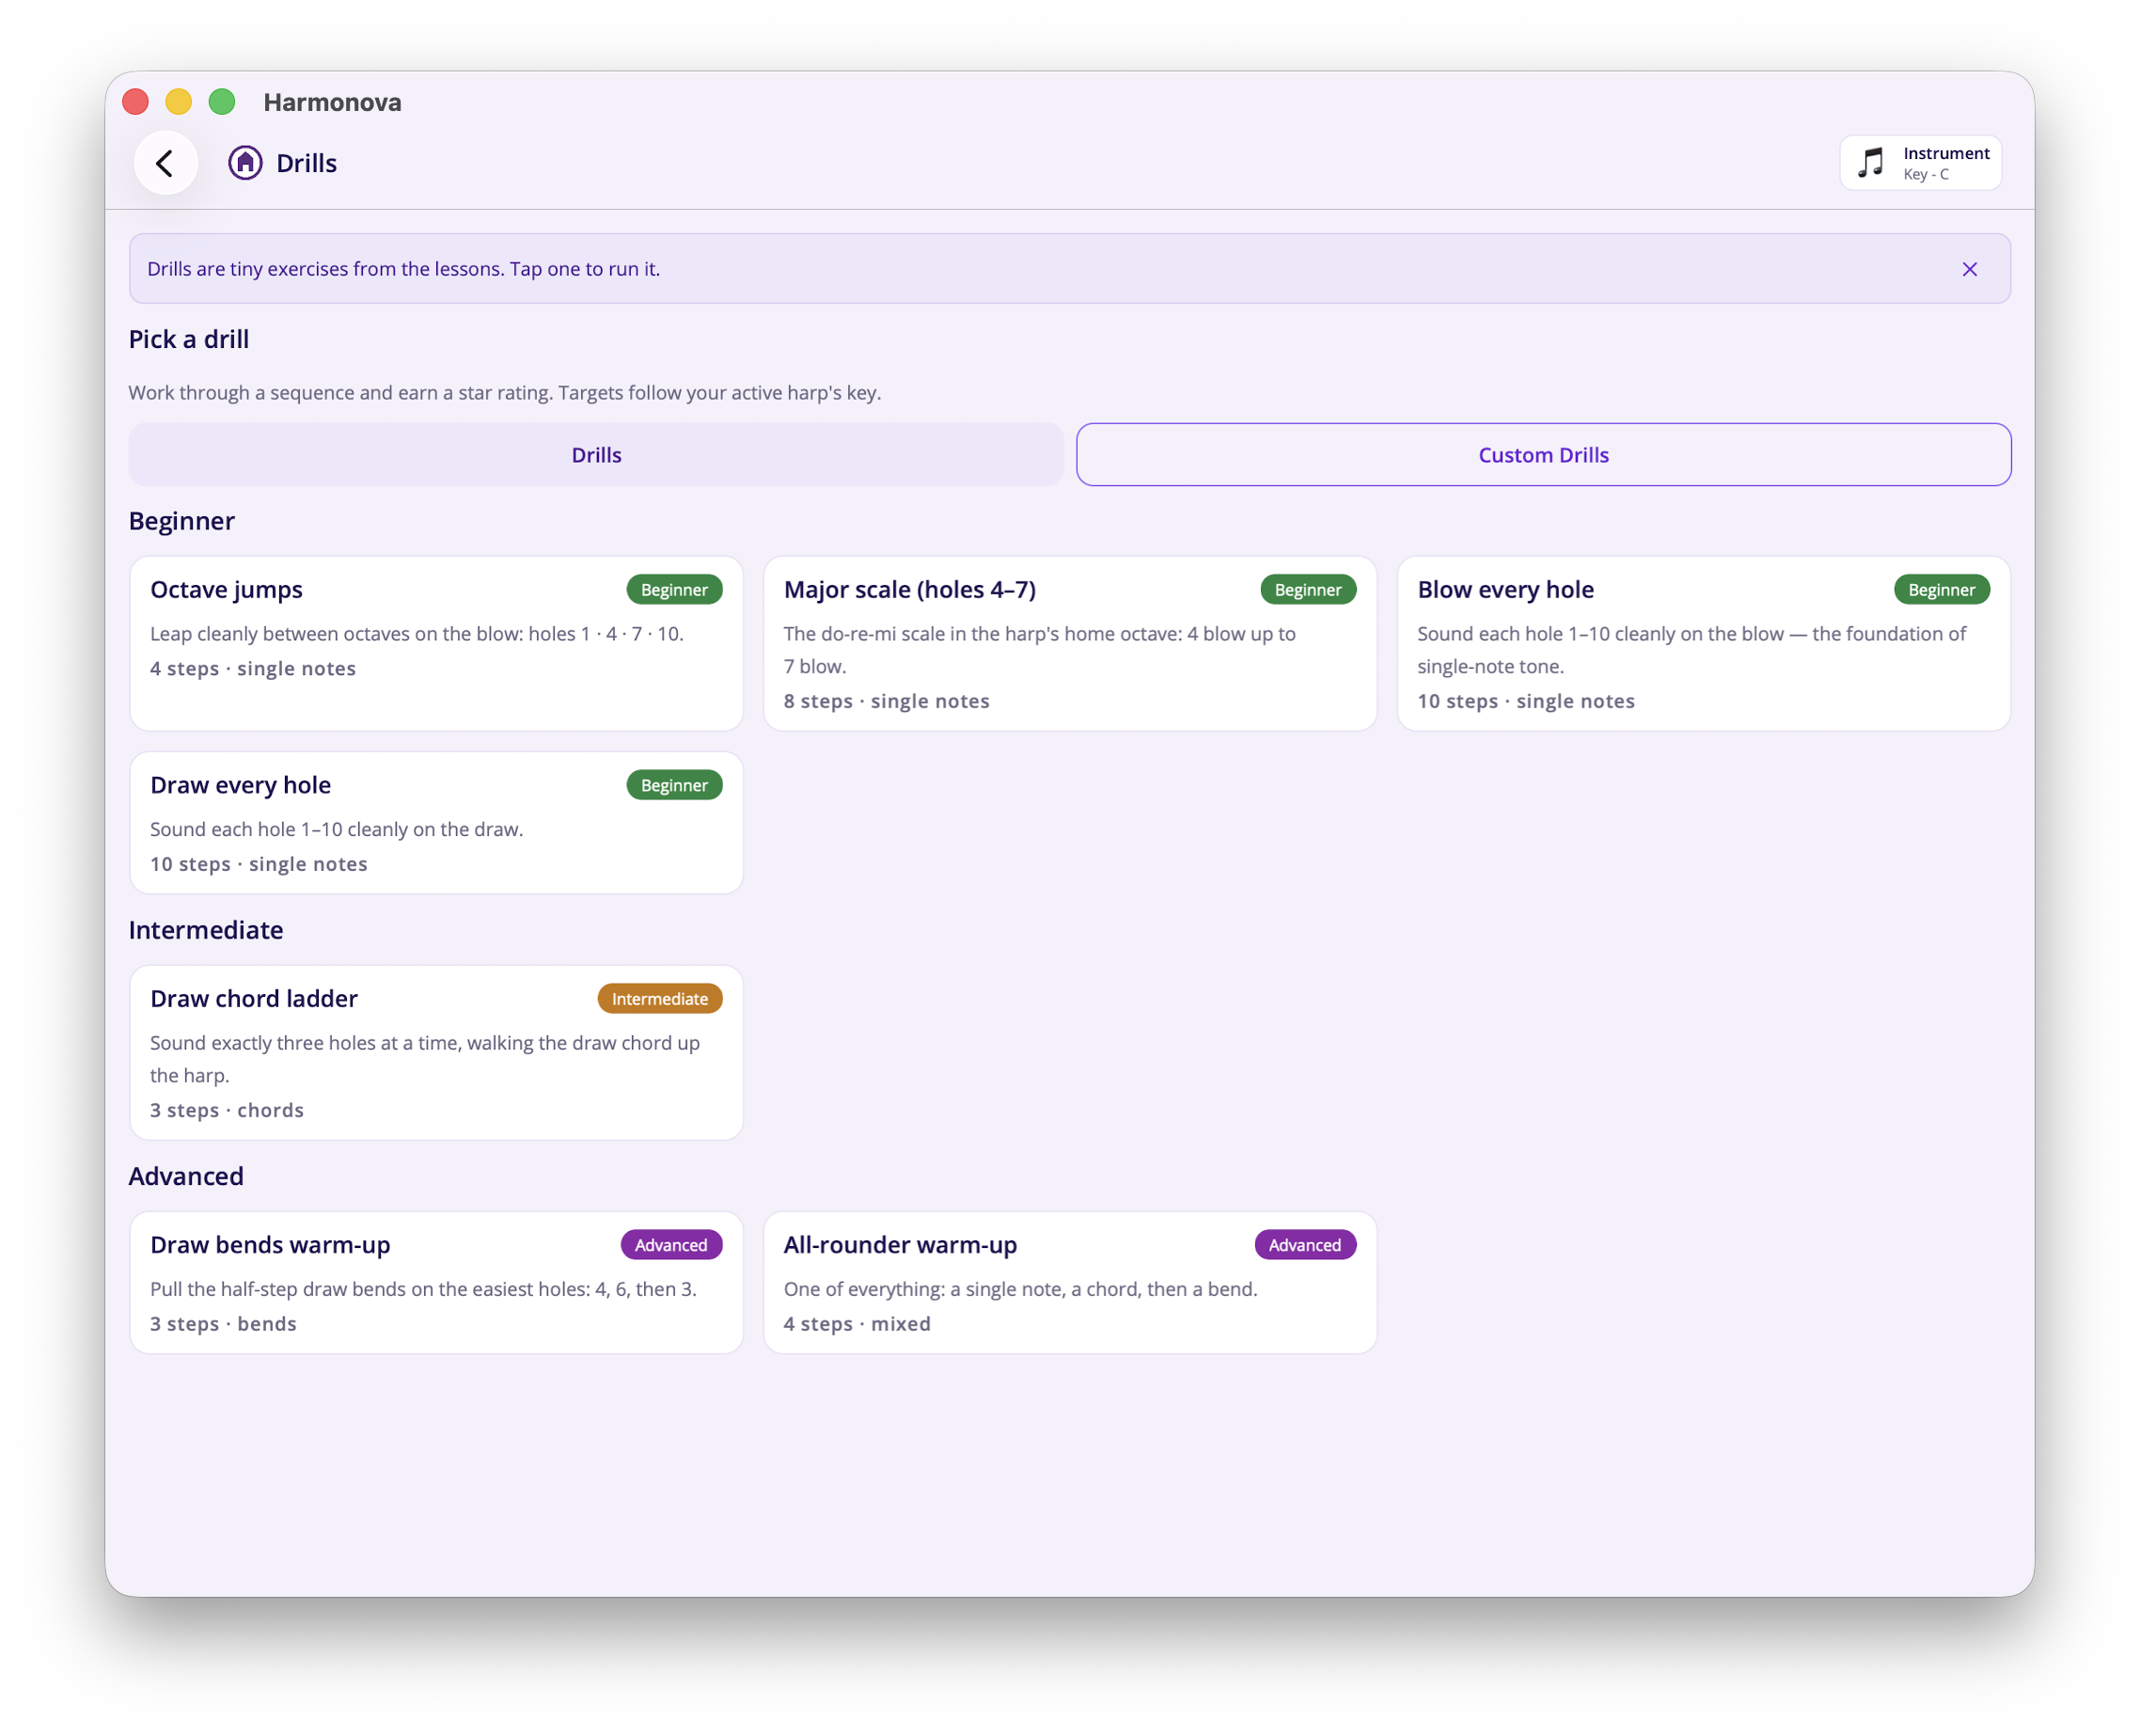Switch to the Custom Drills tab
Image resolution: width=2140 pixels, height=1736 pixels.
(1543, 455)
